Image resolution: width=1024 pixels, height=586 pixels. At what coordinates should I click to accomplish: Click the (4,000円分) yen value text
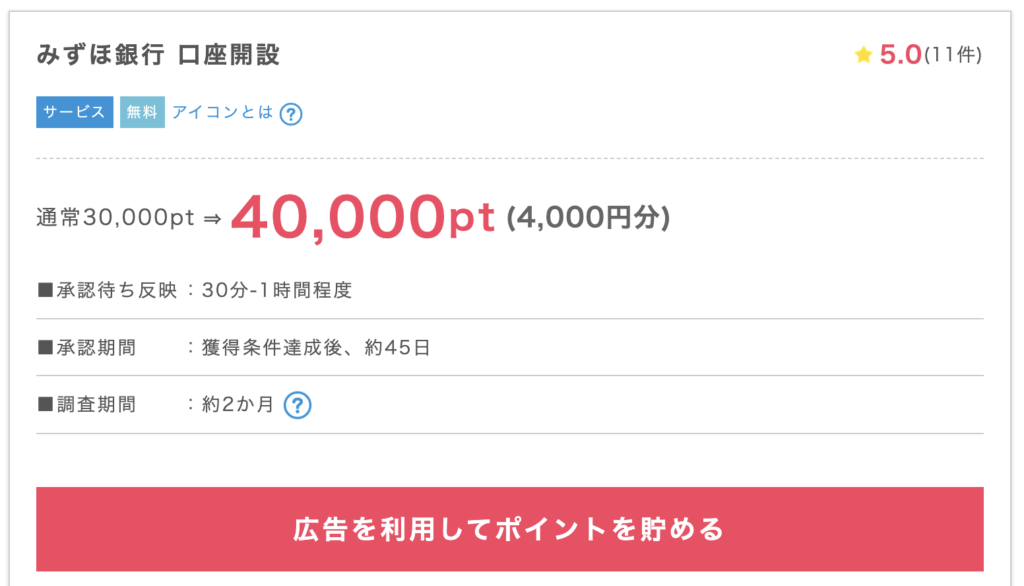[588, 218]
